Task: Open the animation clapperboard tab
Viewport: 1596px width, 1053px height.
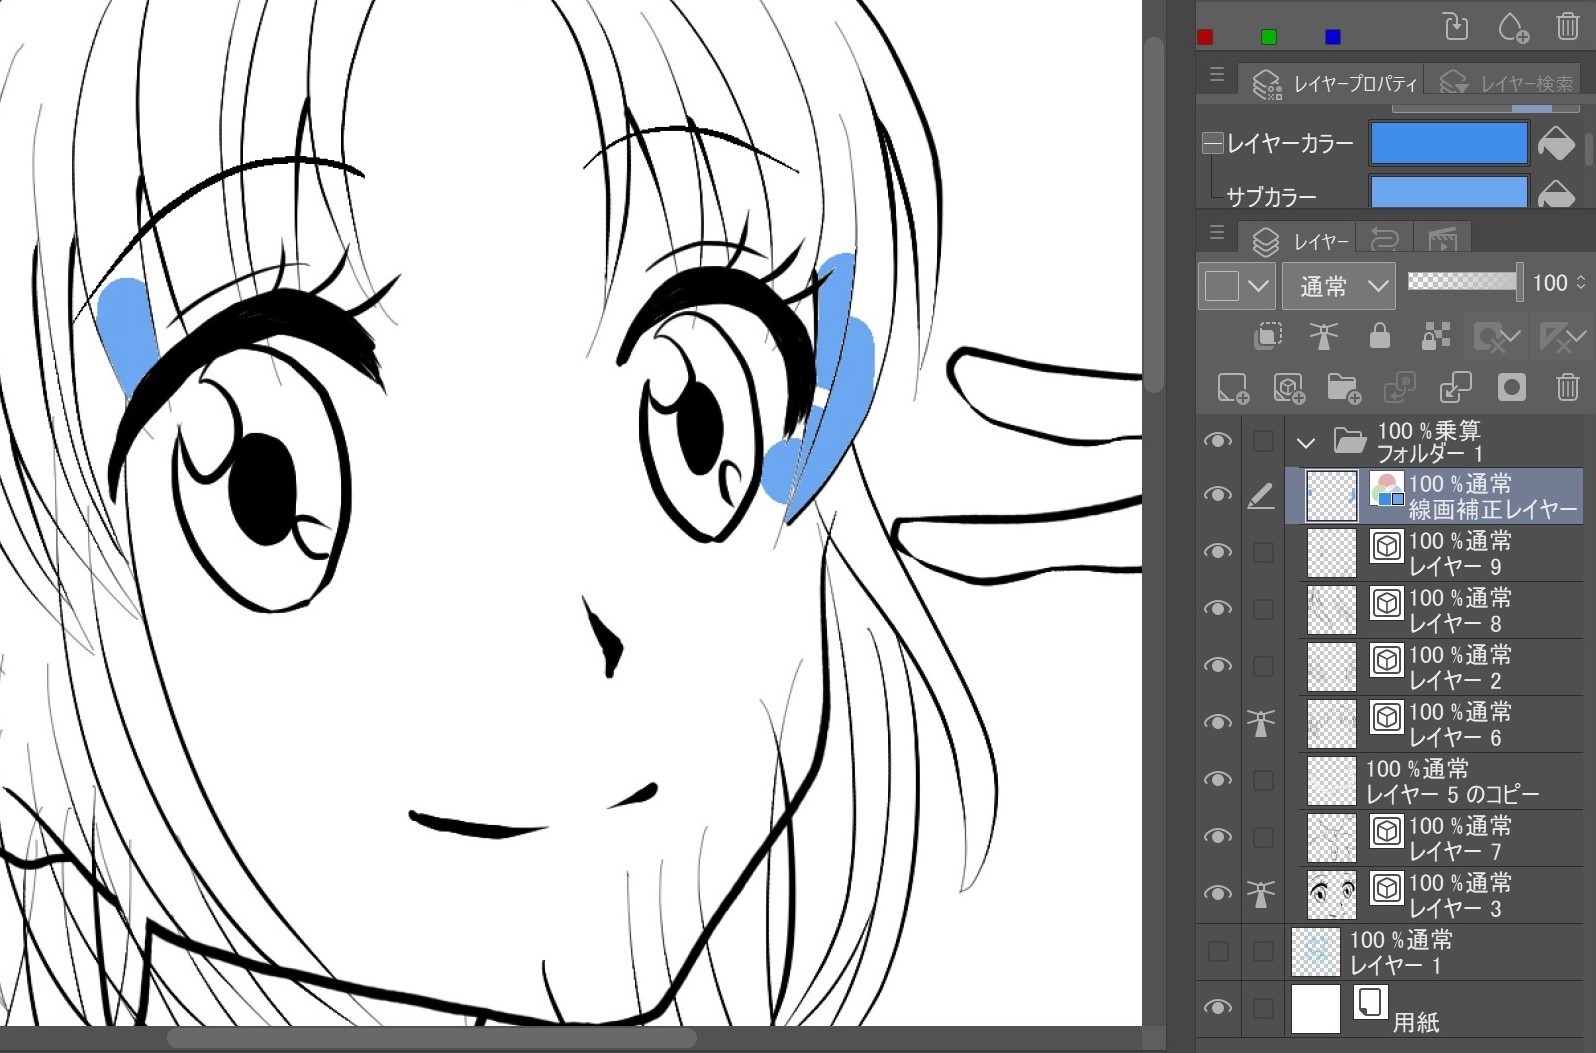Action: pyautogui.click(x=1442, y=238)
